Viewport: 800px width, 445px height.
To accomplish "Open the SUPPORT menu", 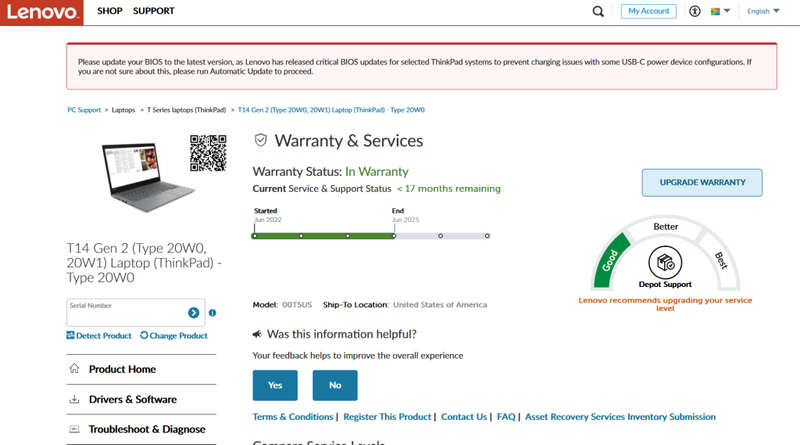I will point(154,11).
